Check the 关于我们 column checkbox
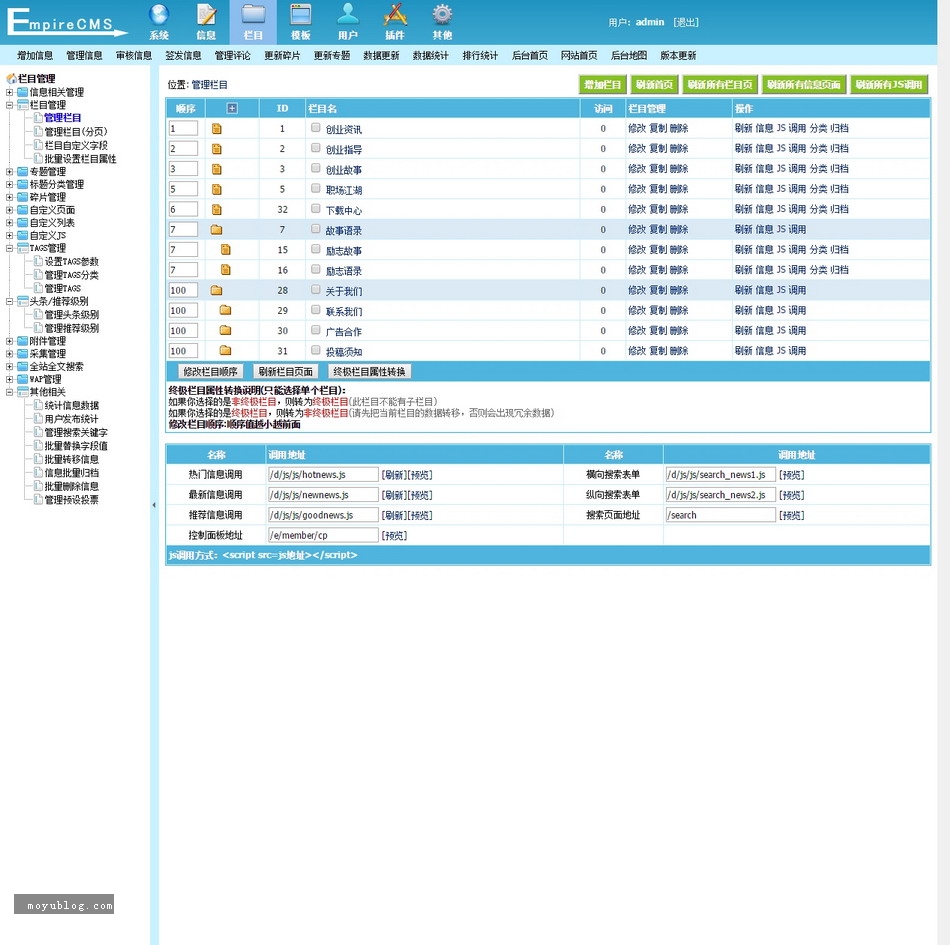Image resolution: width=950 pixels, height=945 pixels. (x=316, y=289)
